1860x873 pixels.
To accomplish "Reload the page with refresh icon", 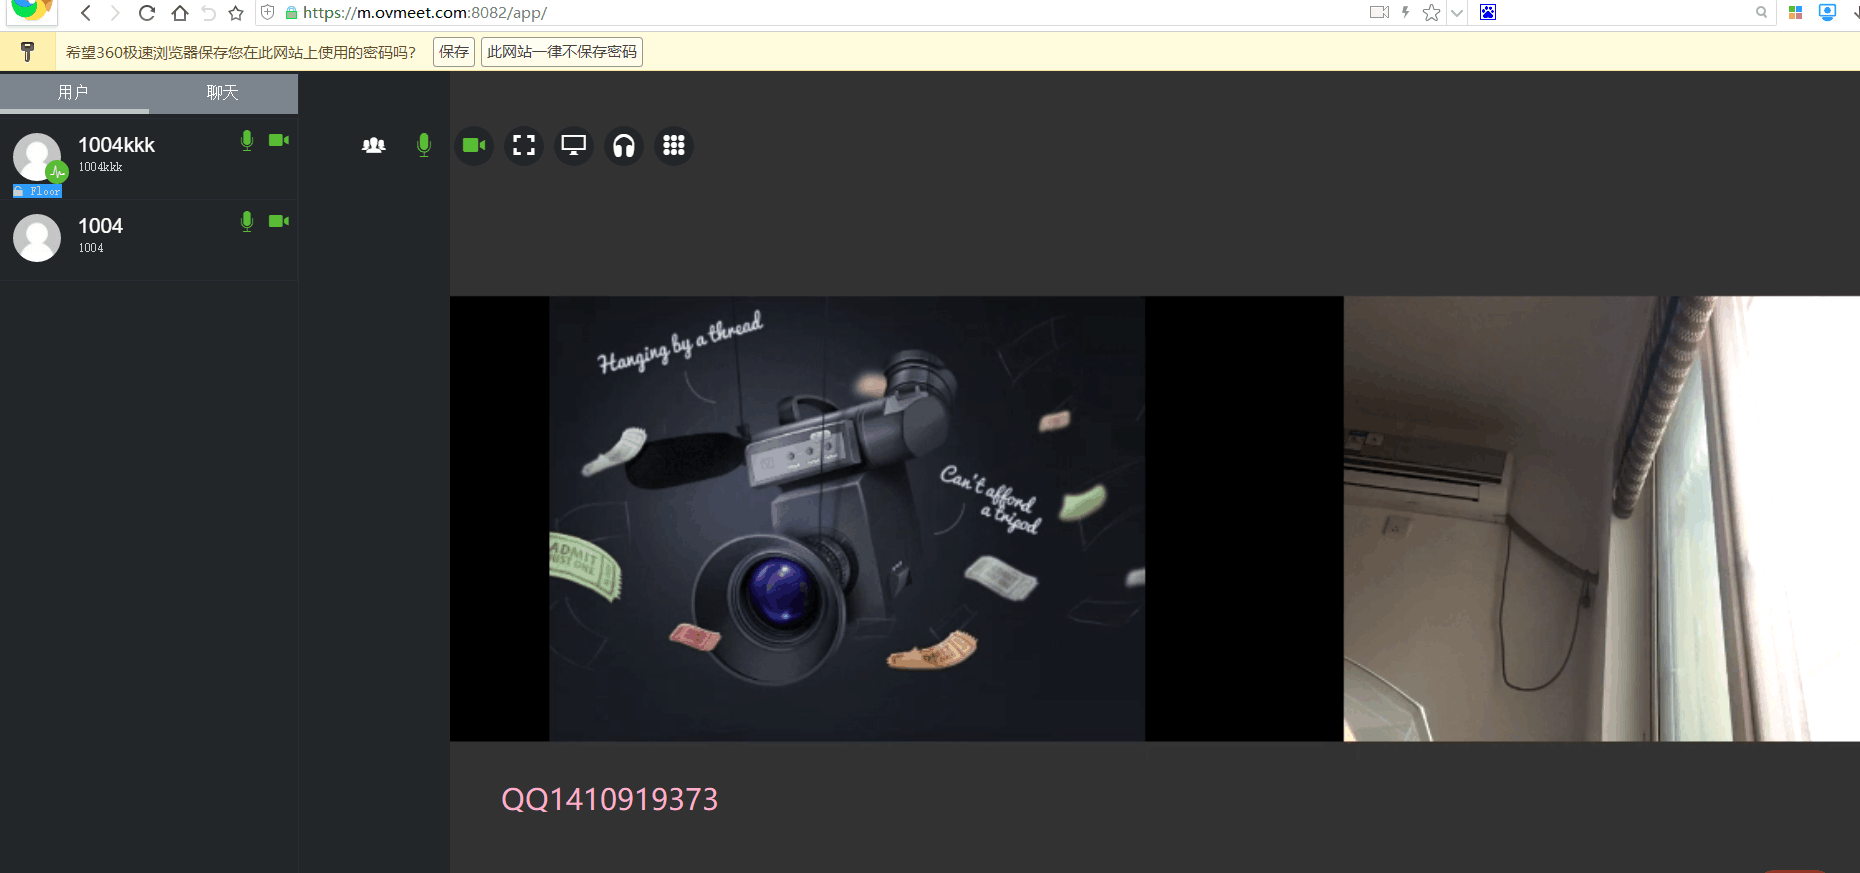I will (x=147, y=13).
